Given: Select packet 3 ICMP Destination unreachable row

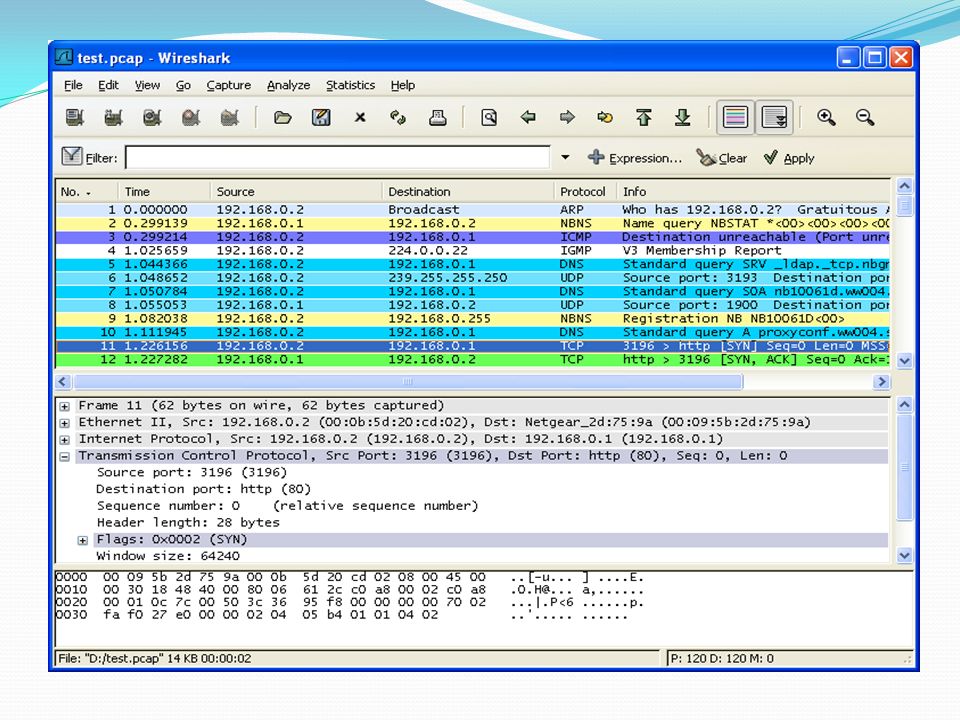Looking at the screenshot, I should click(473, 237).
